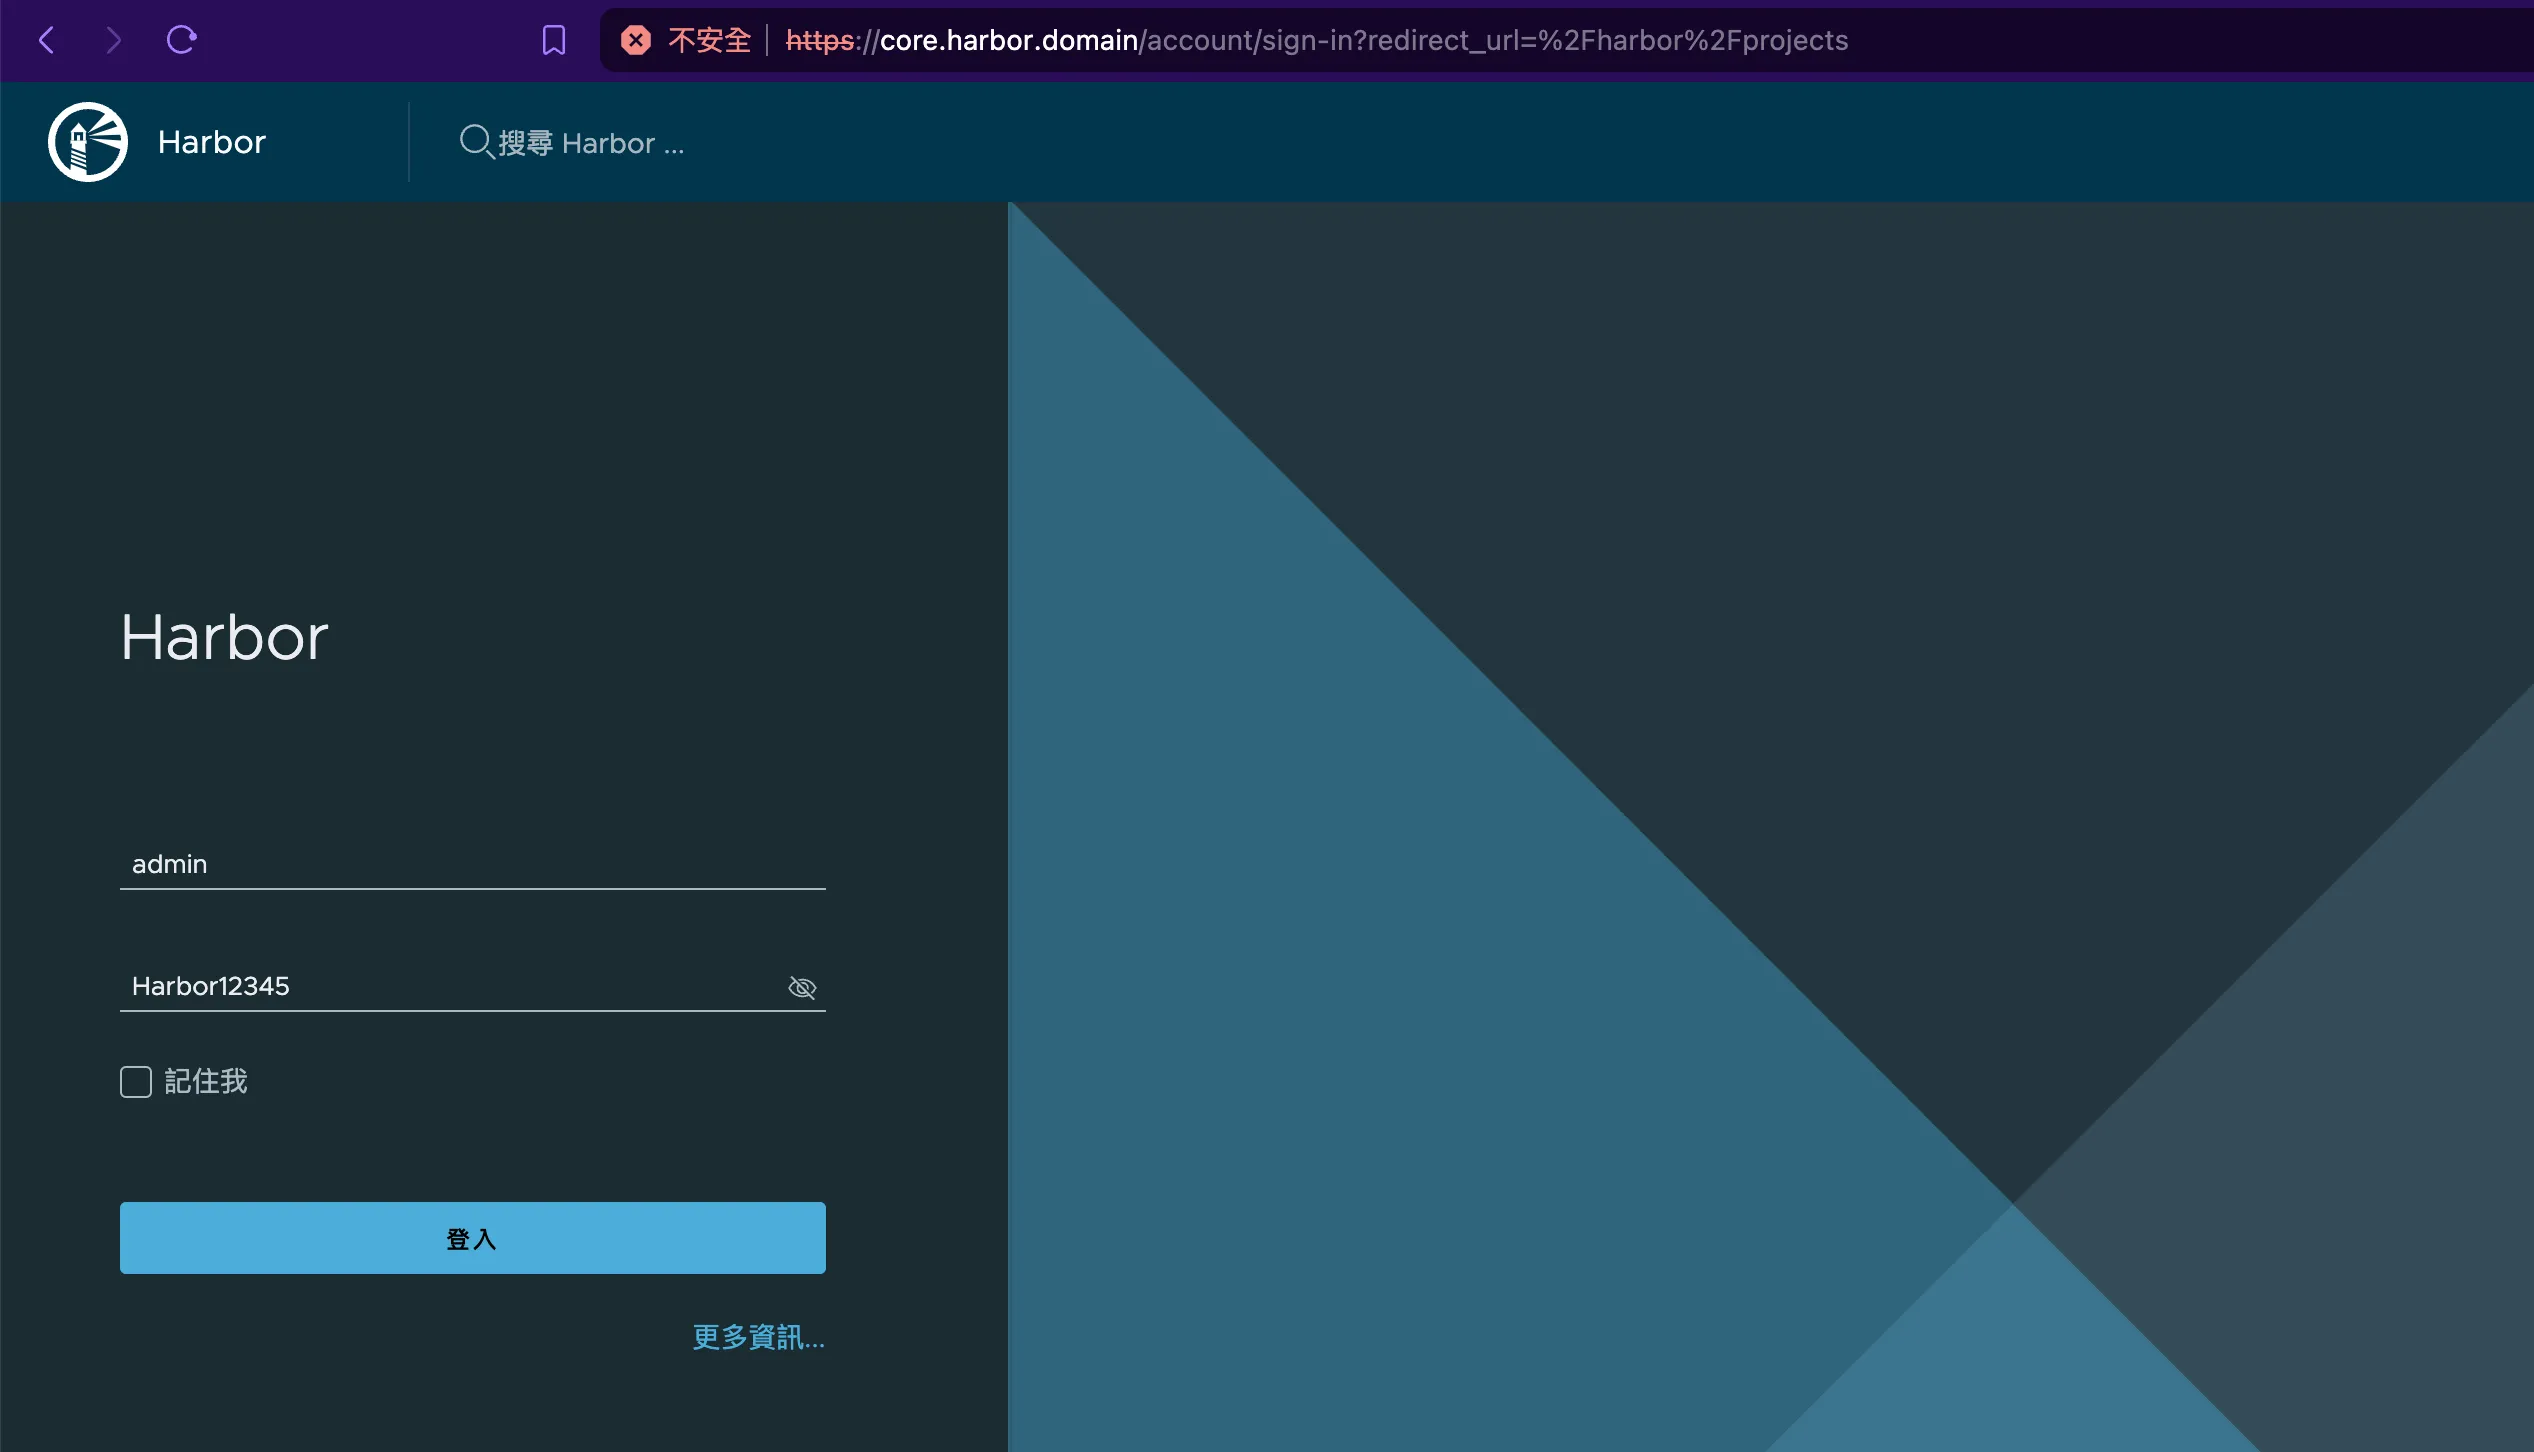Click the browser back arrow

coord(46,40)
